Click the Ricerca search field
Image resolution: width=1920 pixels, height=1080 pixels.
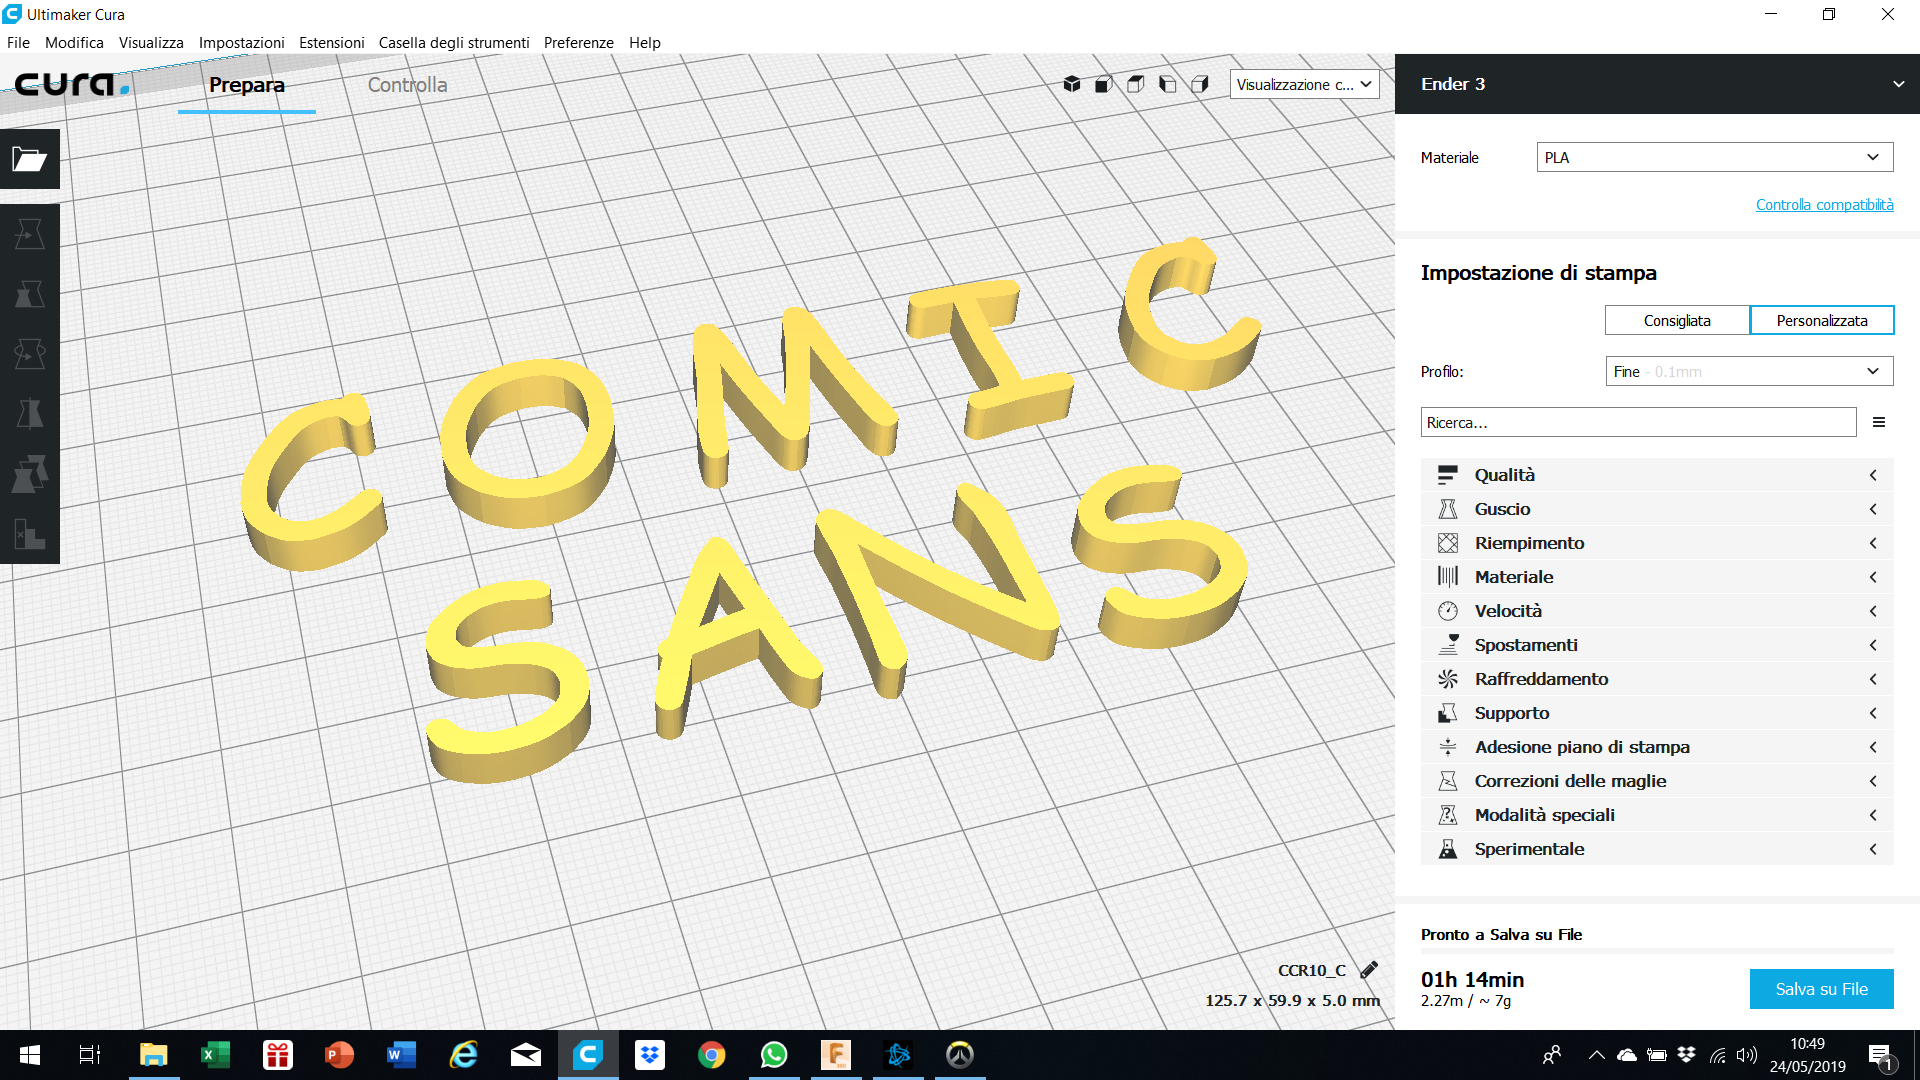[x=1637, y=421]
